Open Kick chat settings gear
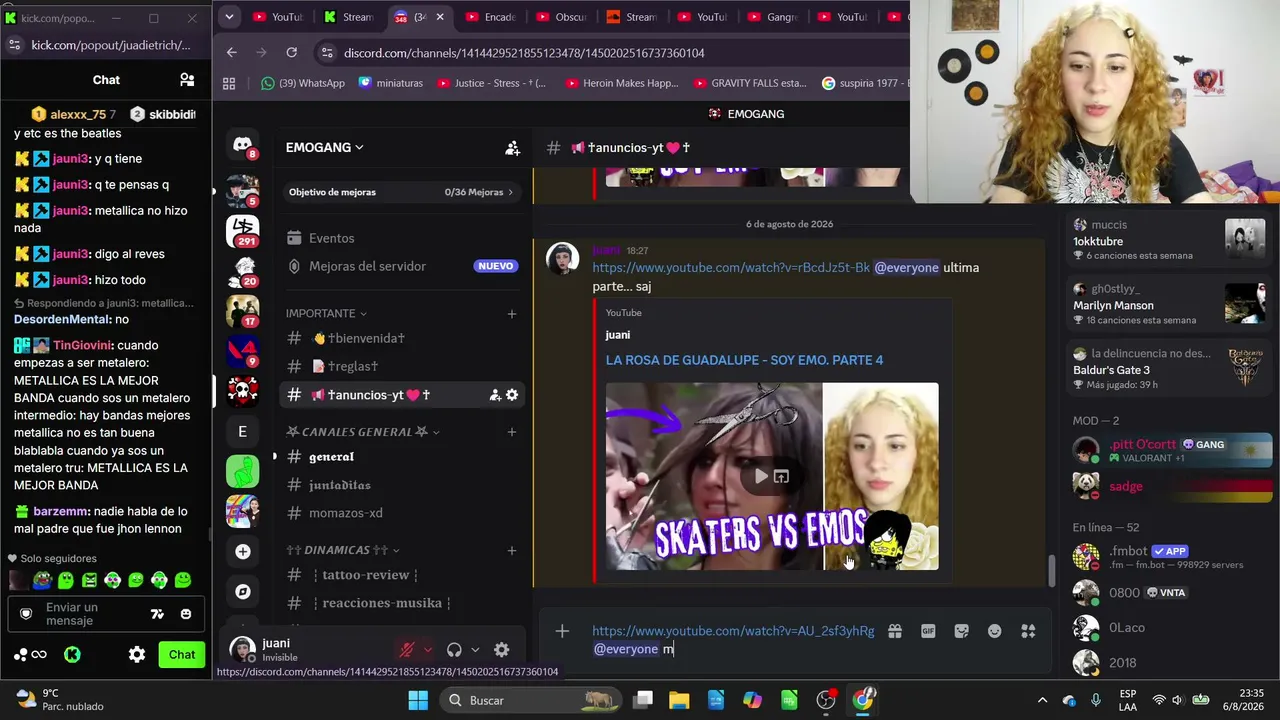This screenshot has height=720, width=1280. click(137, 655)
